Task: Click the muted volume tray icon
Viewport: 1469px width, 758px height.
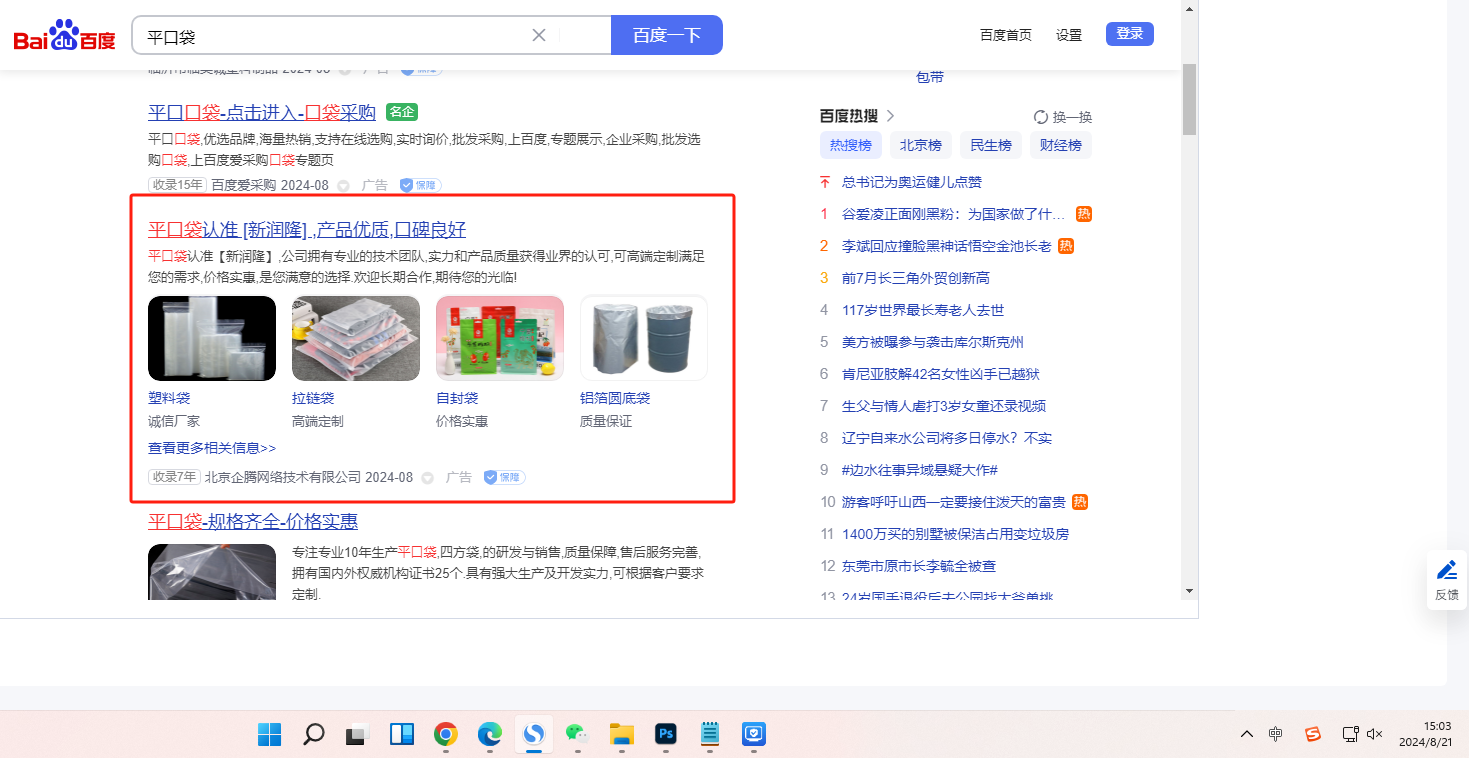Action: [x=1375, y=734]
